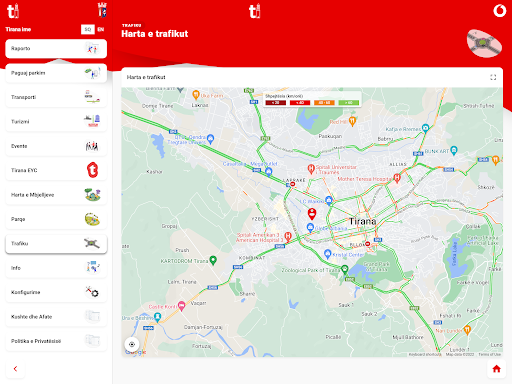Click the Parqe park icon
Screen dimensions: 512x384
[x=92, y=219]
